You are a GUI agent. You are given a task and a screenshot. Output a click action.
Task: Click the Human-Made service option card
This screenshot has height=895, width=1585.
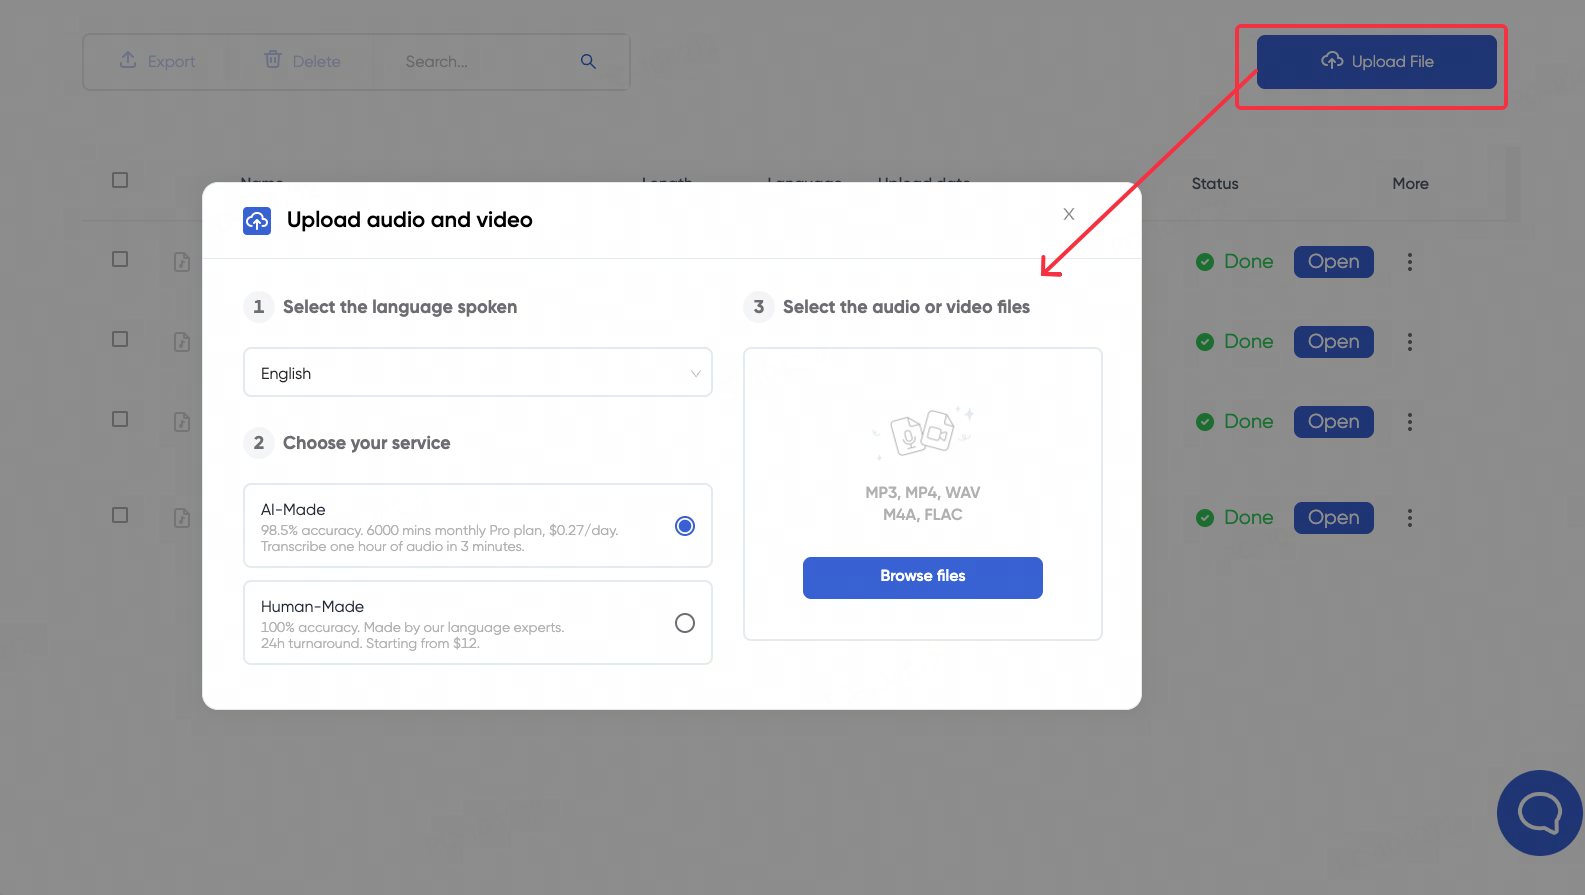tap(478, 623)
